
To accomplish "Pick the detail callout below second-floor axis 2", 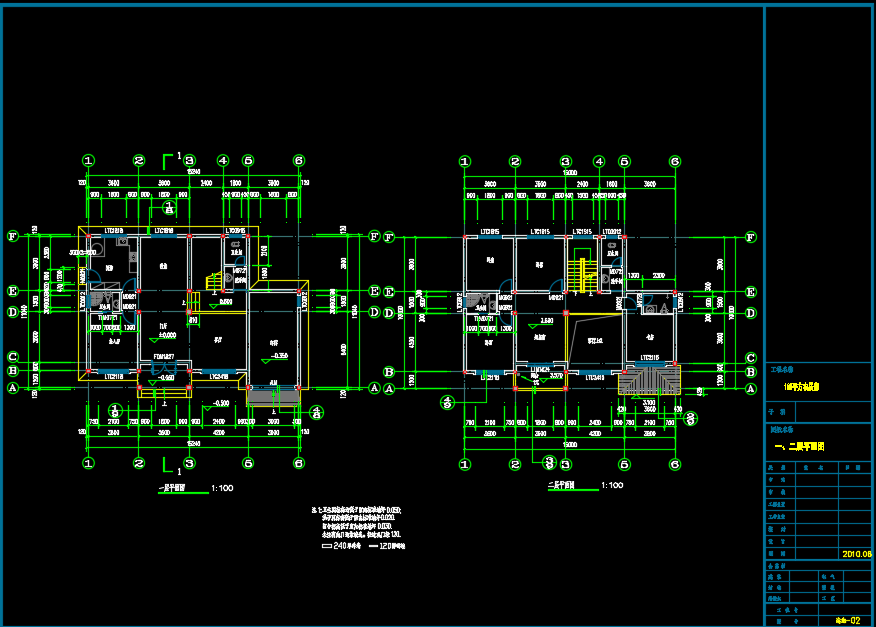I will [549, 463].
